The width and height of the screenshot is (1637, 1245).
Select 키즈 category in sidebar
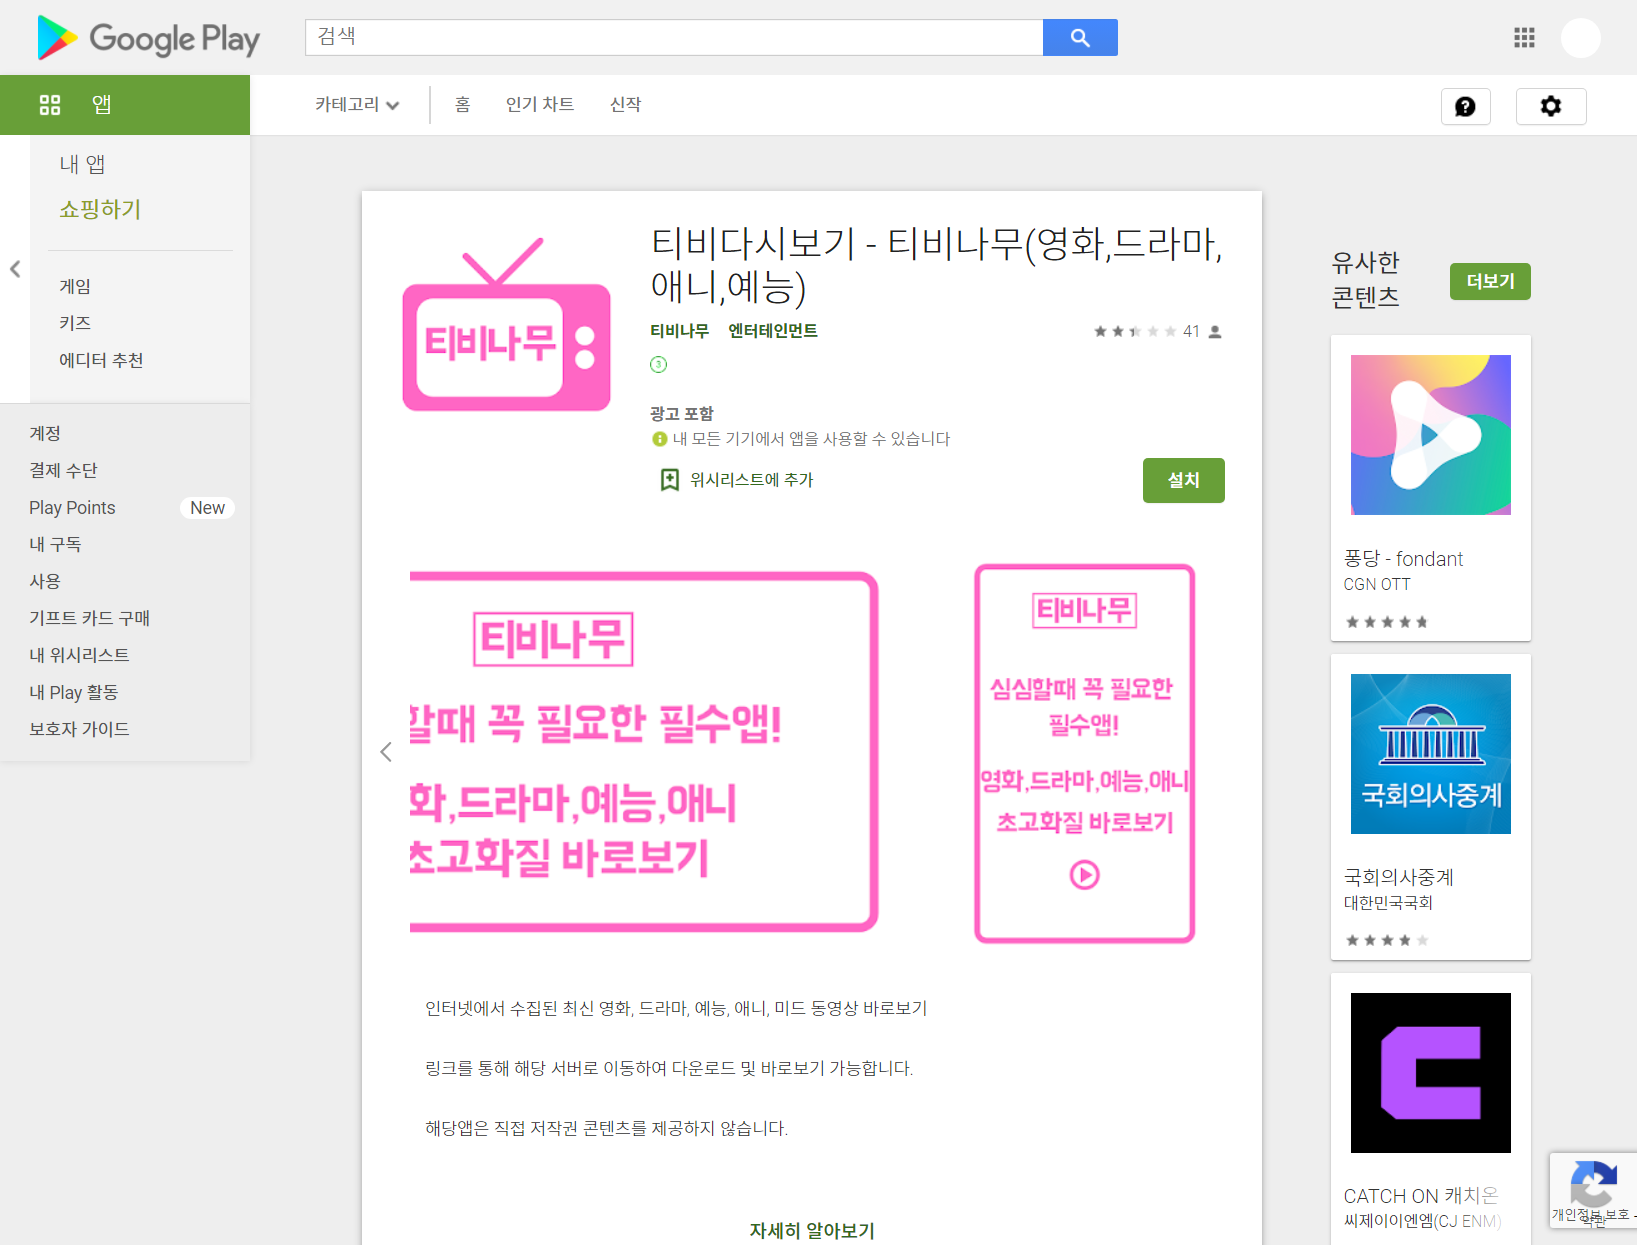coord(75,323)
